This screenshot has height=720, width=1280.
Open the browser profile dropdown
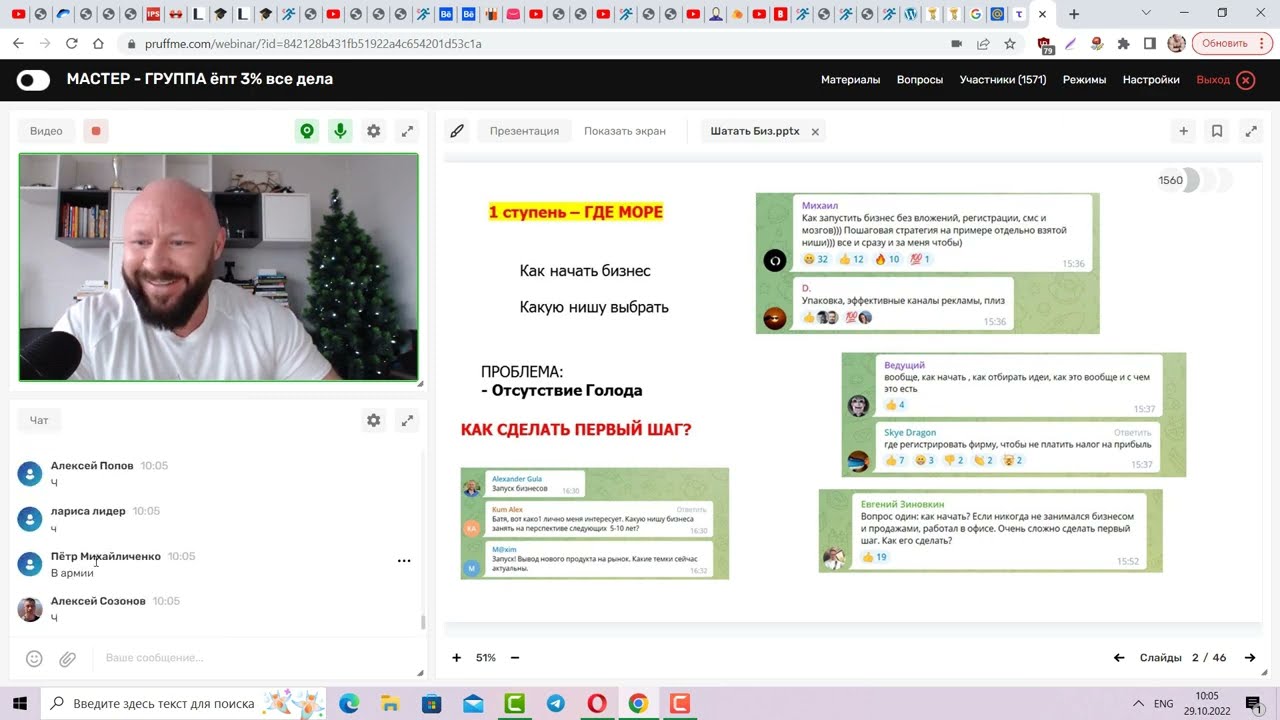tap(1176, 44)
